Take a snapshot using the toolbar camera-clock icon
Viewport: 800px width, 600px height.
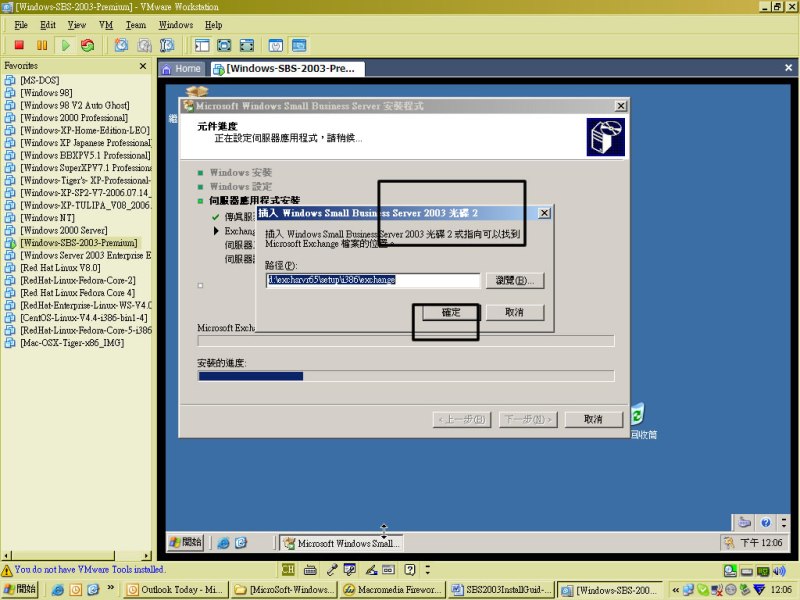click(121, 45)
